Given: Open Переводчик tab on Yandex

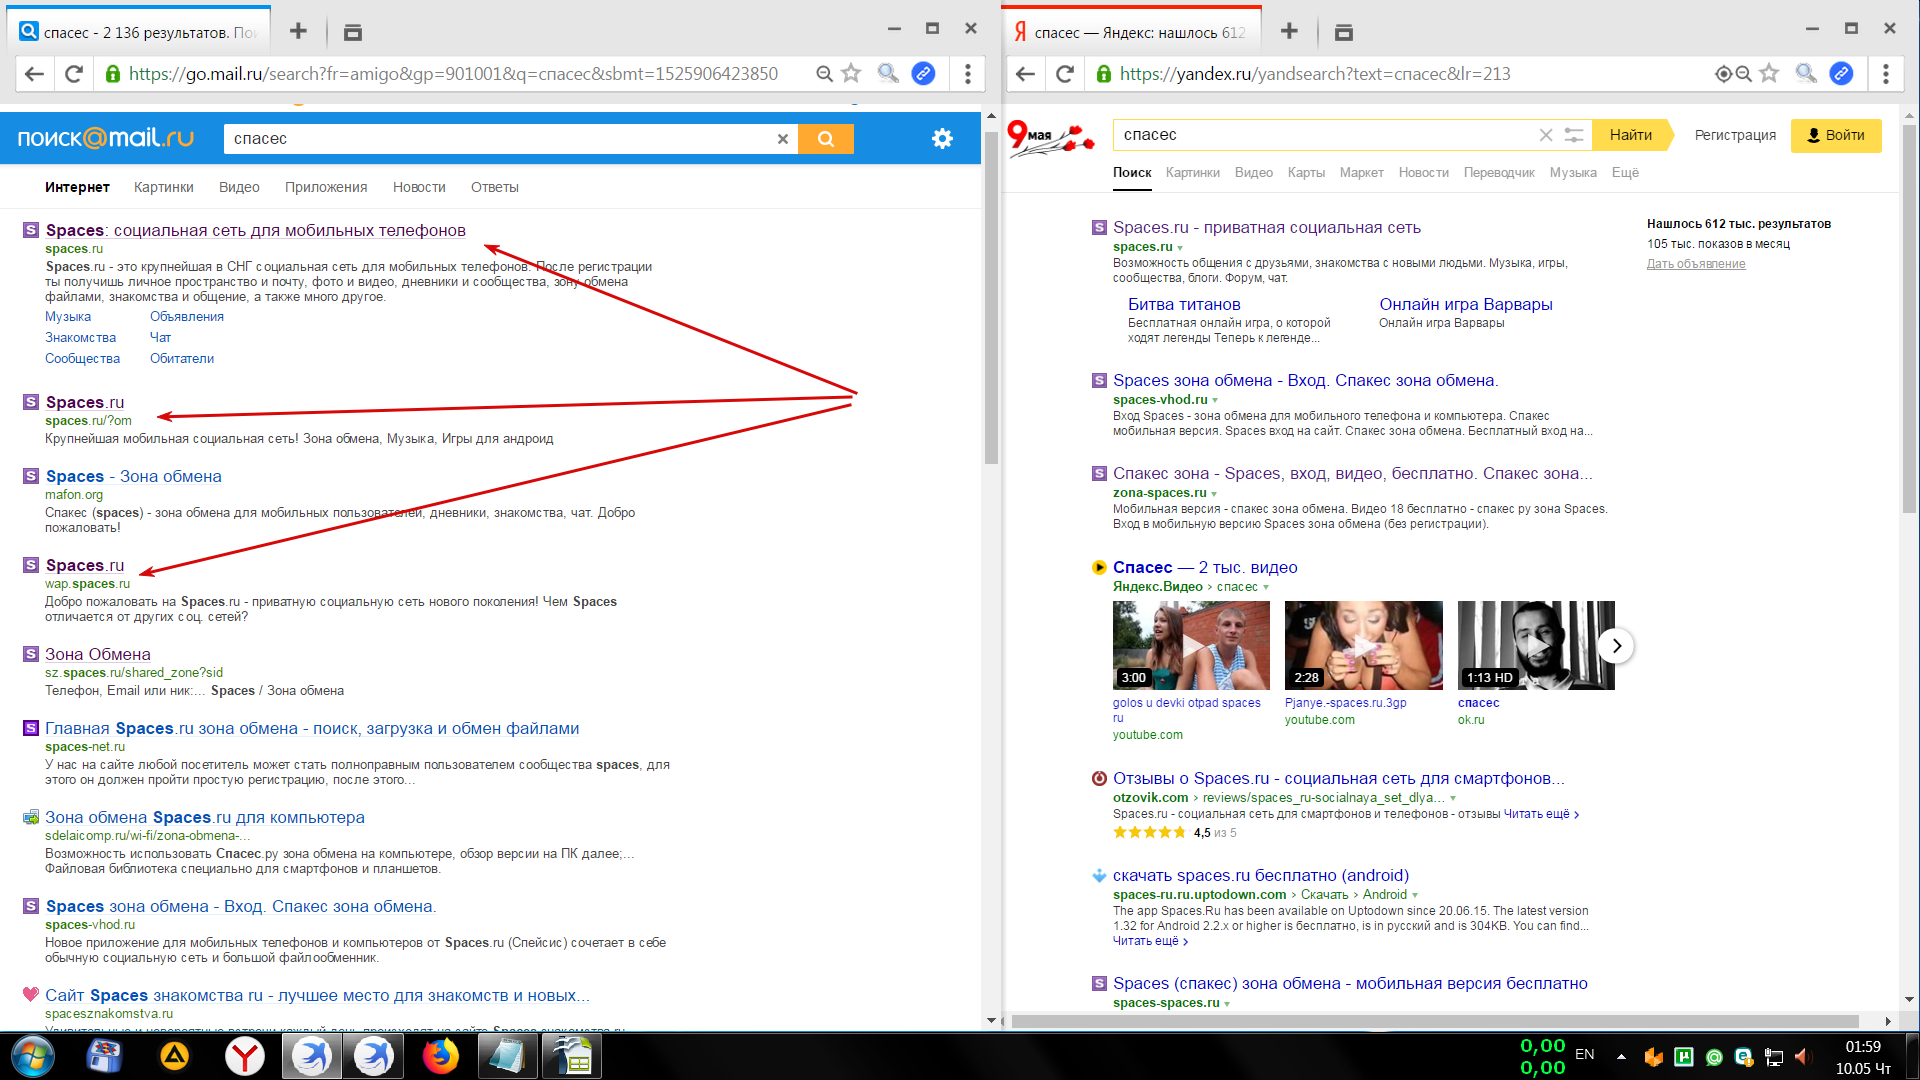Looking at the screenshot, I should pyautogui.click(x=1499, y=173).
